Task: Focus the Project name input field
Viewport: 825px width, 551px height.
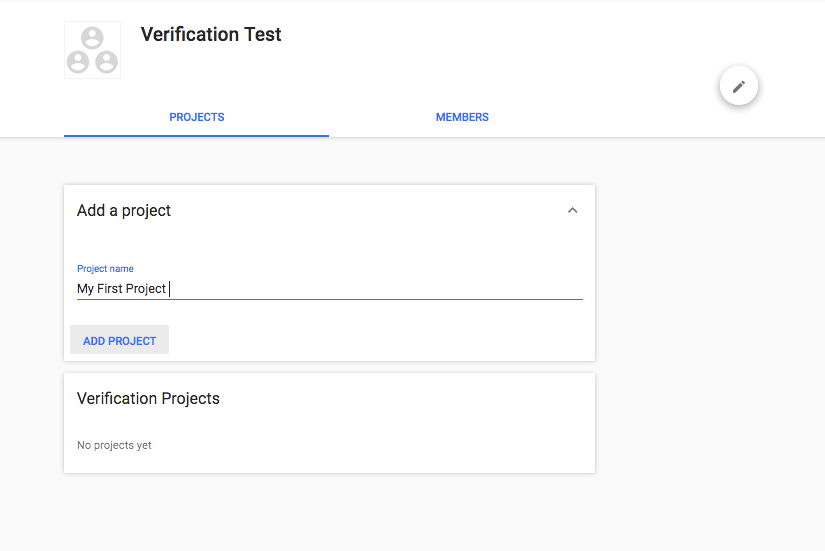Action: 330,288
